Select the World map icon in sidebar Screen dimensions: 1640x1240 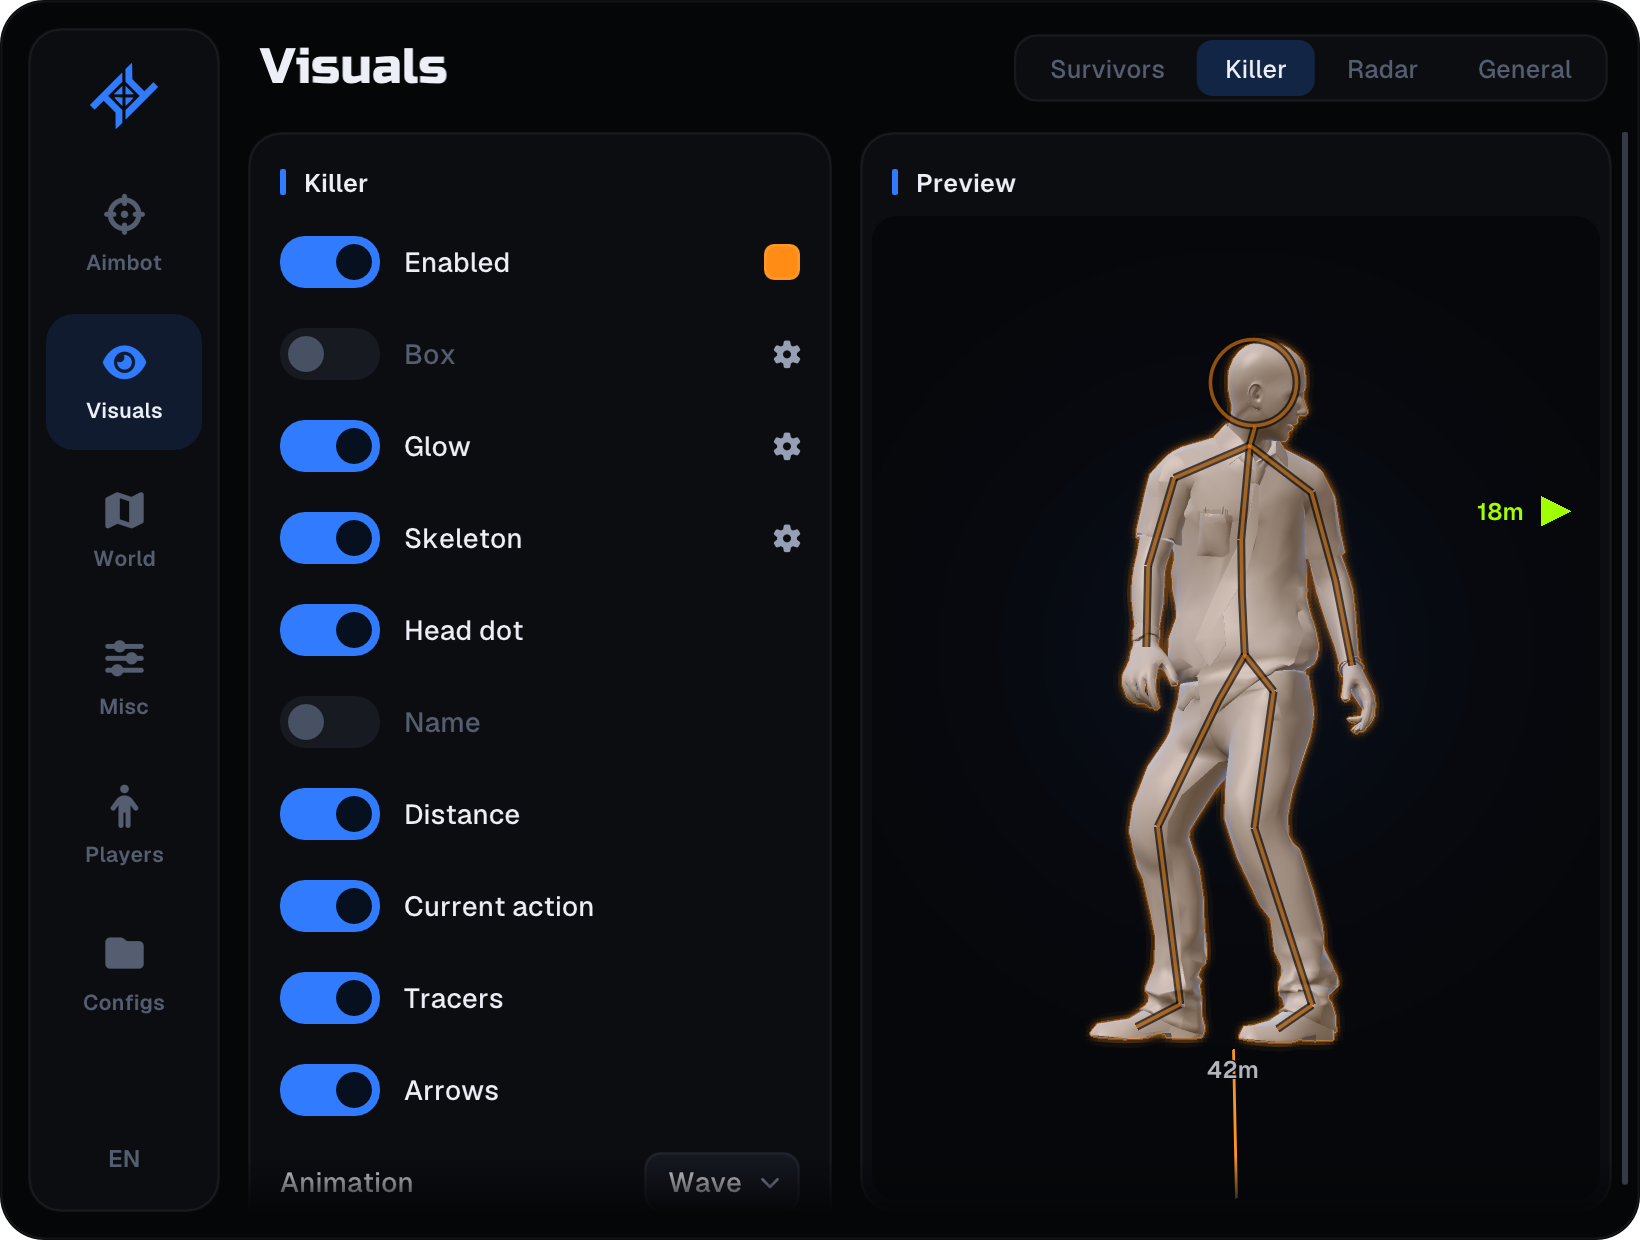(x=124, y=510)
